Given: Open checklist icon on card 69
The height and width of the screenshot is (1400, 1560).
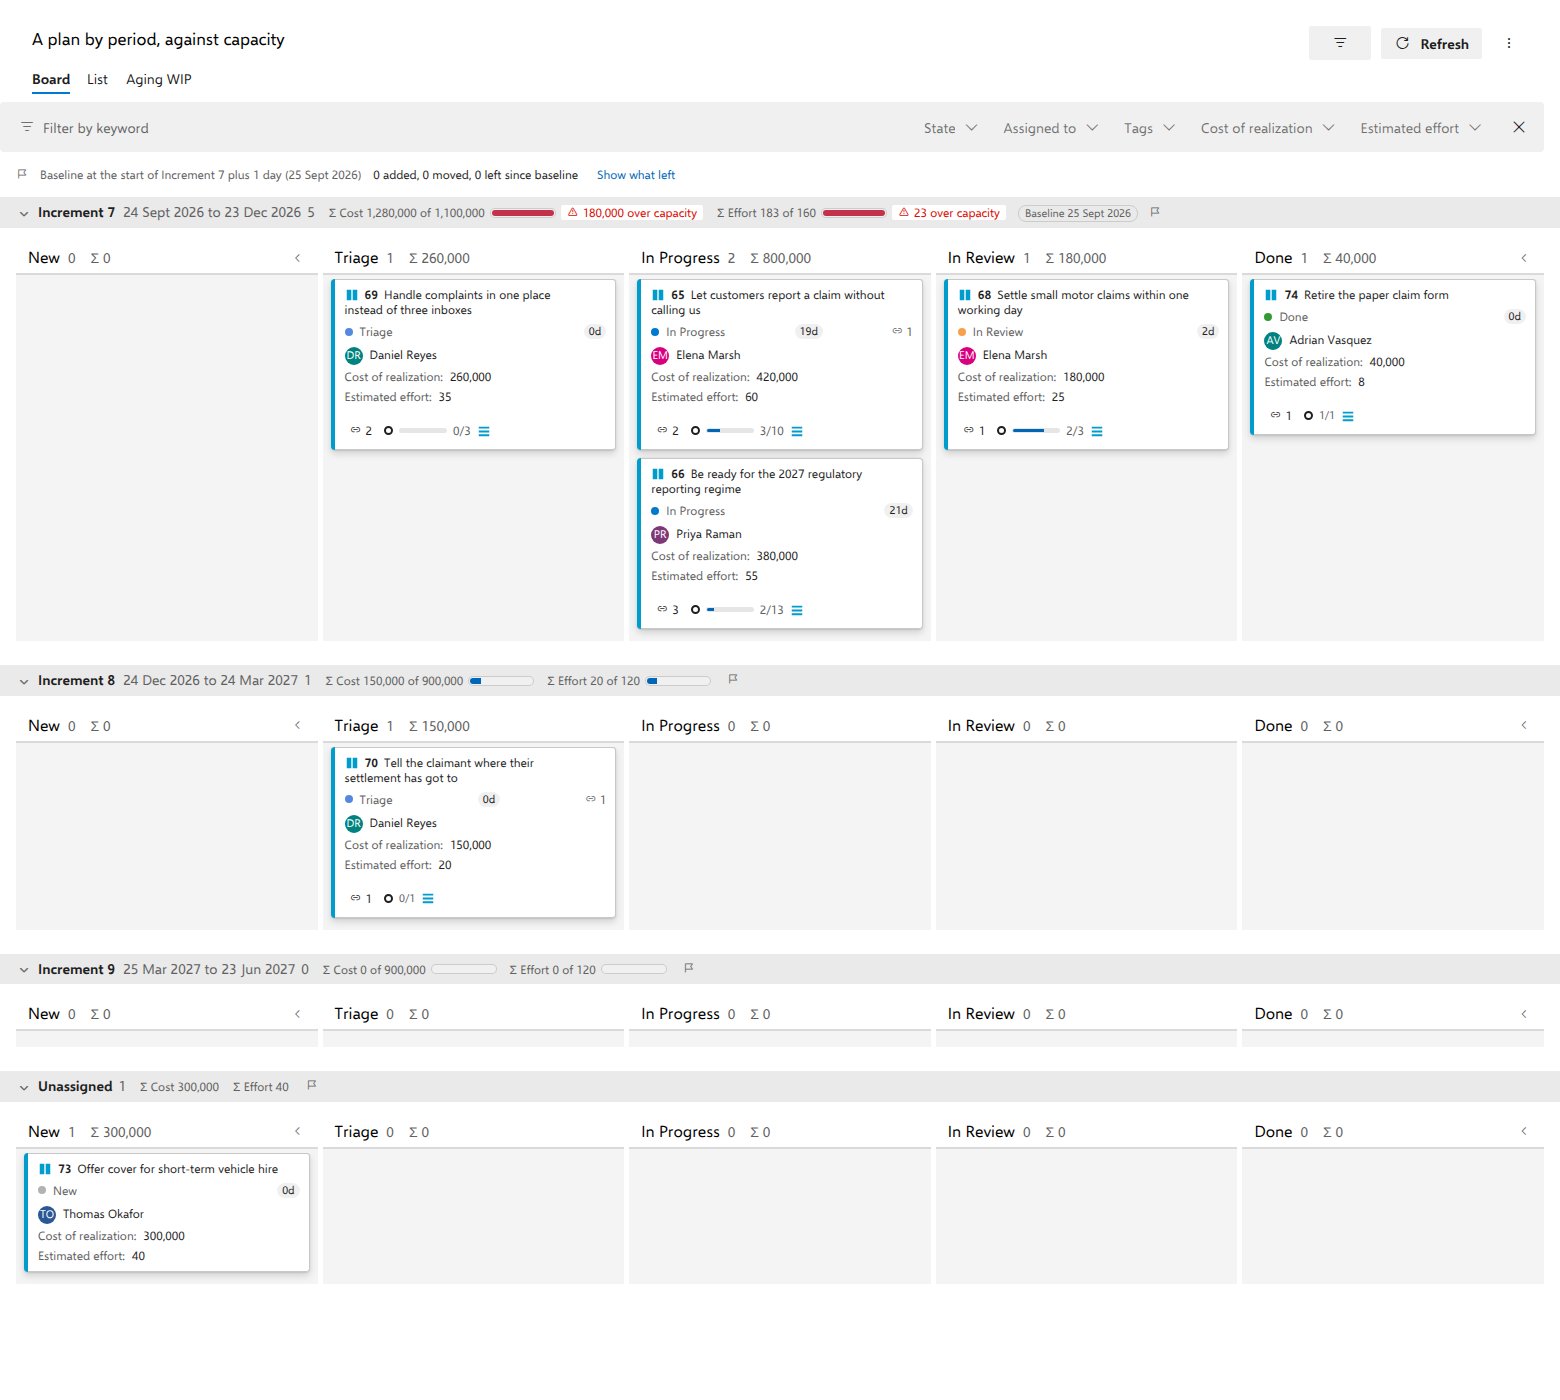Looking at the screenshot, I should (484, 431).
